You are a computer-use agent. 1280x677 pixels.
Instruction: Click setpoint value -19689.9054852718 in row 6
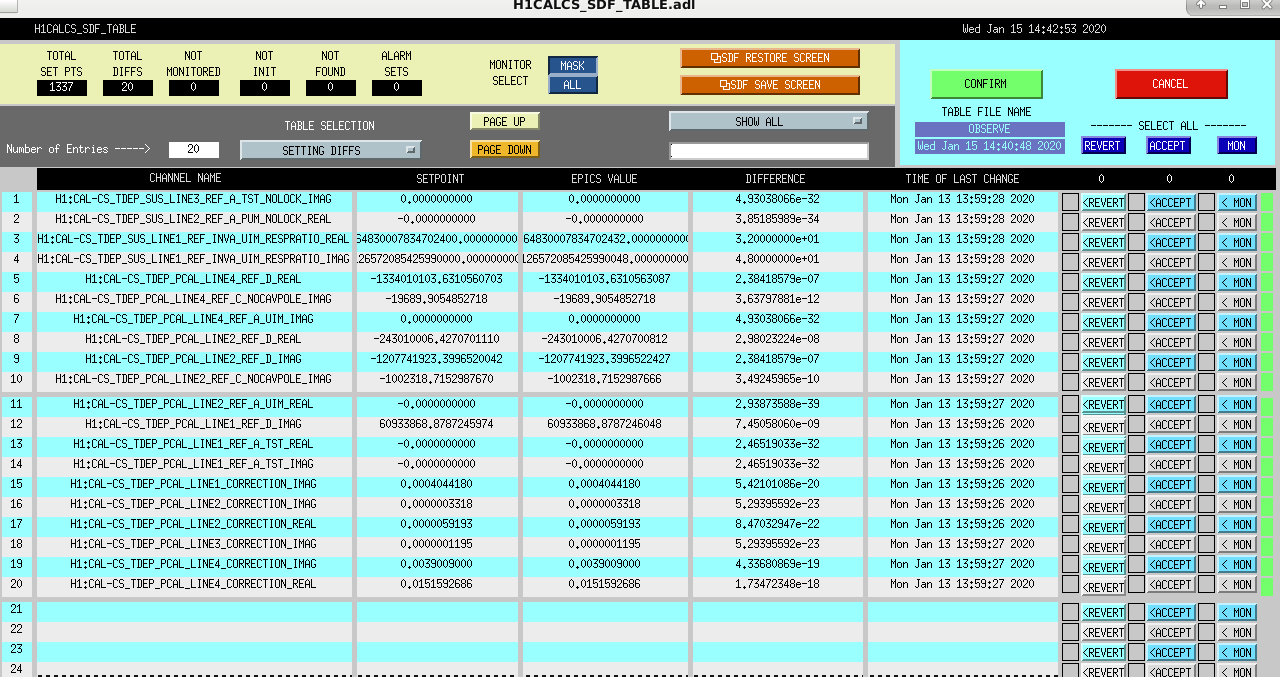click(438, 299)
